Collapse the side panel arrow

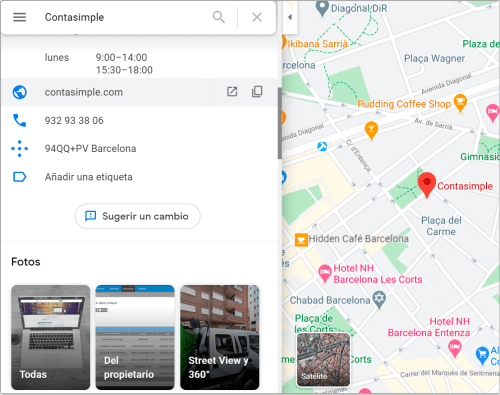pos(290,17)
